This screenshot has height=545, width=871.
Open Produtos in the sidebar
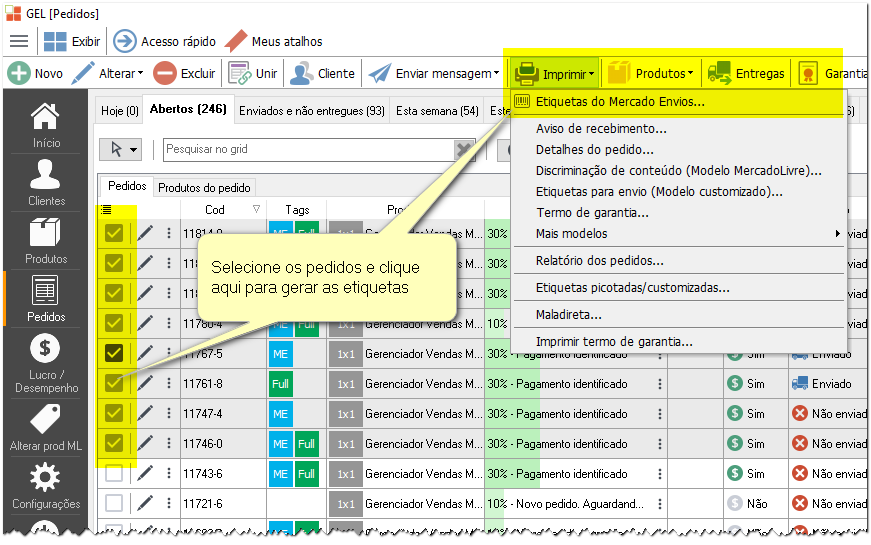tap(46, 241)
